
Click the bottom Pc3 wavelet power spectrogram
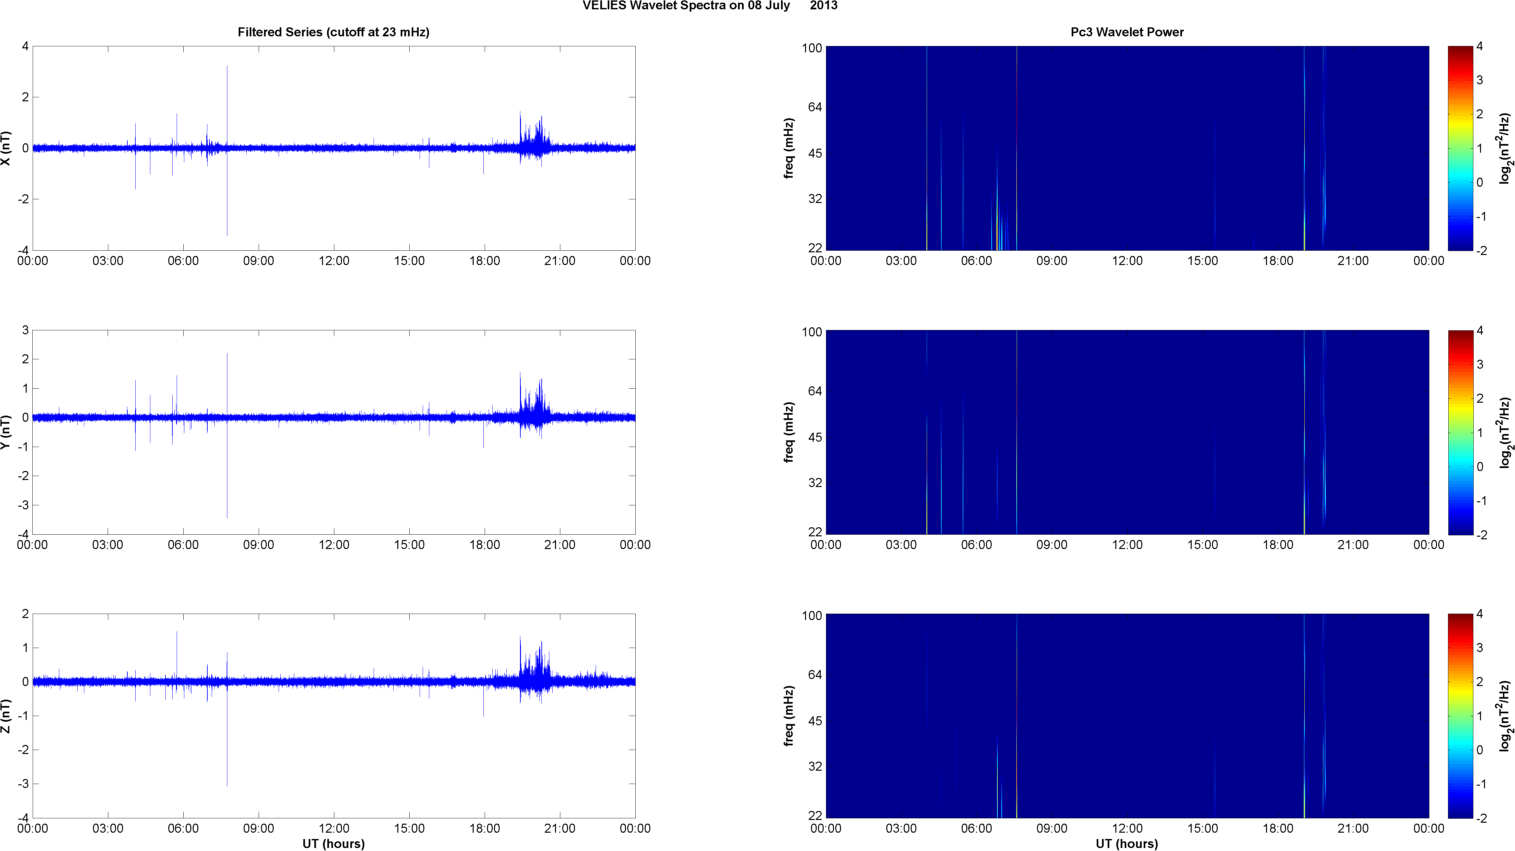(1127, 716)
